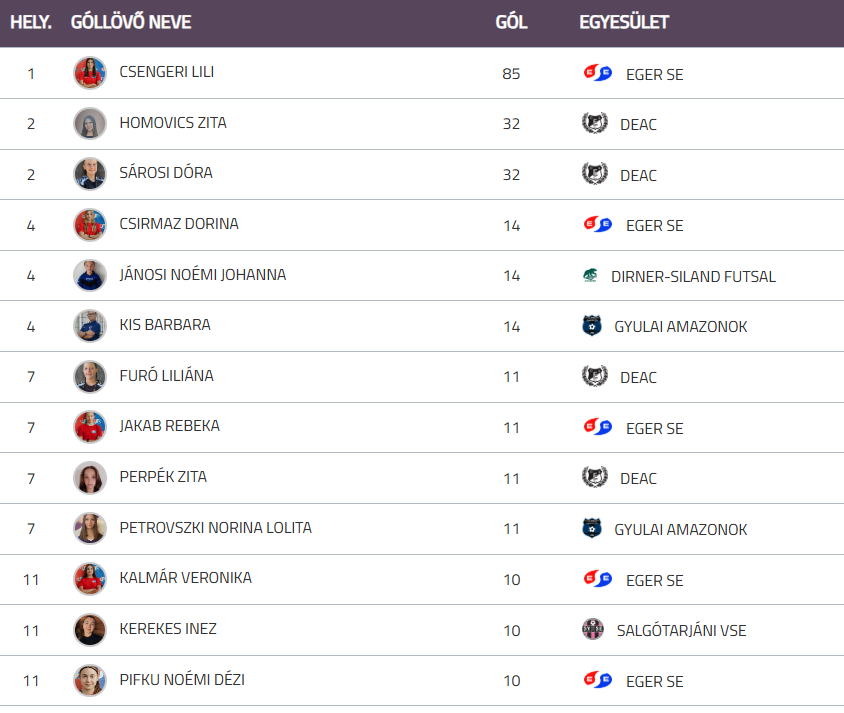Image resolution: width=844 pixels, height=713 pixels.
Task: Select Kalmár Veronika player name
Action: click(x=185, y=578)
